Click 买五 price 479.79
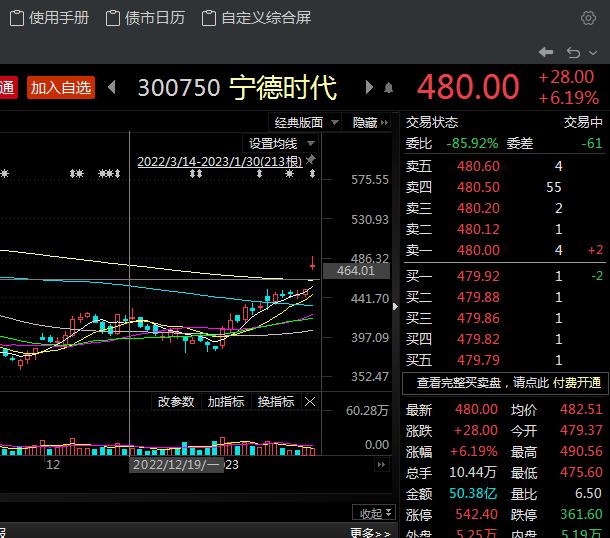 pos(478,360)
